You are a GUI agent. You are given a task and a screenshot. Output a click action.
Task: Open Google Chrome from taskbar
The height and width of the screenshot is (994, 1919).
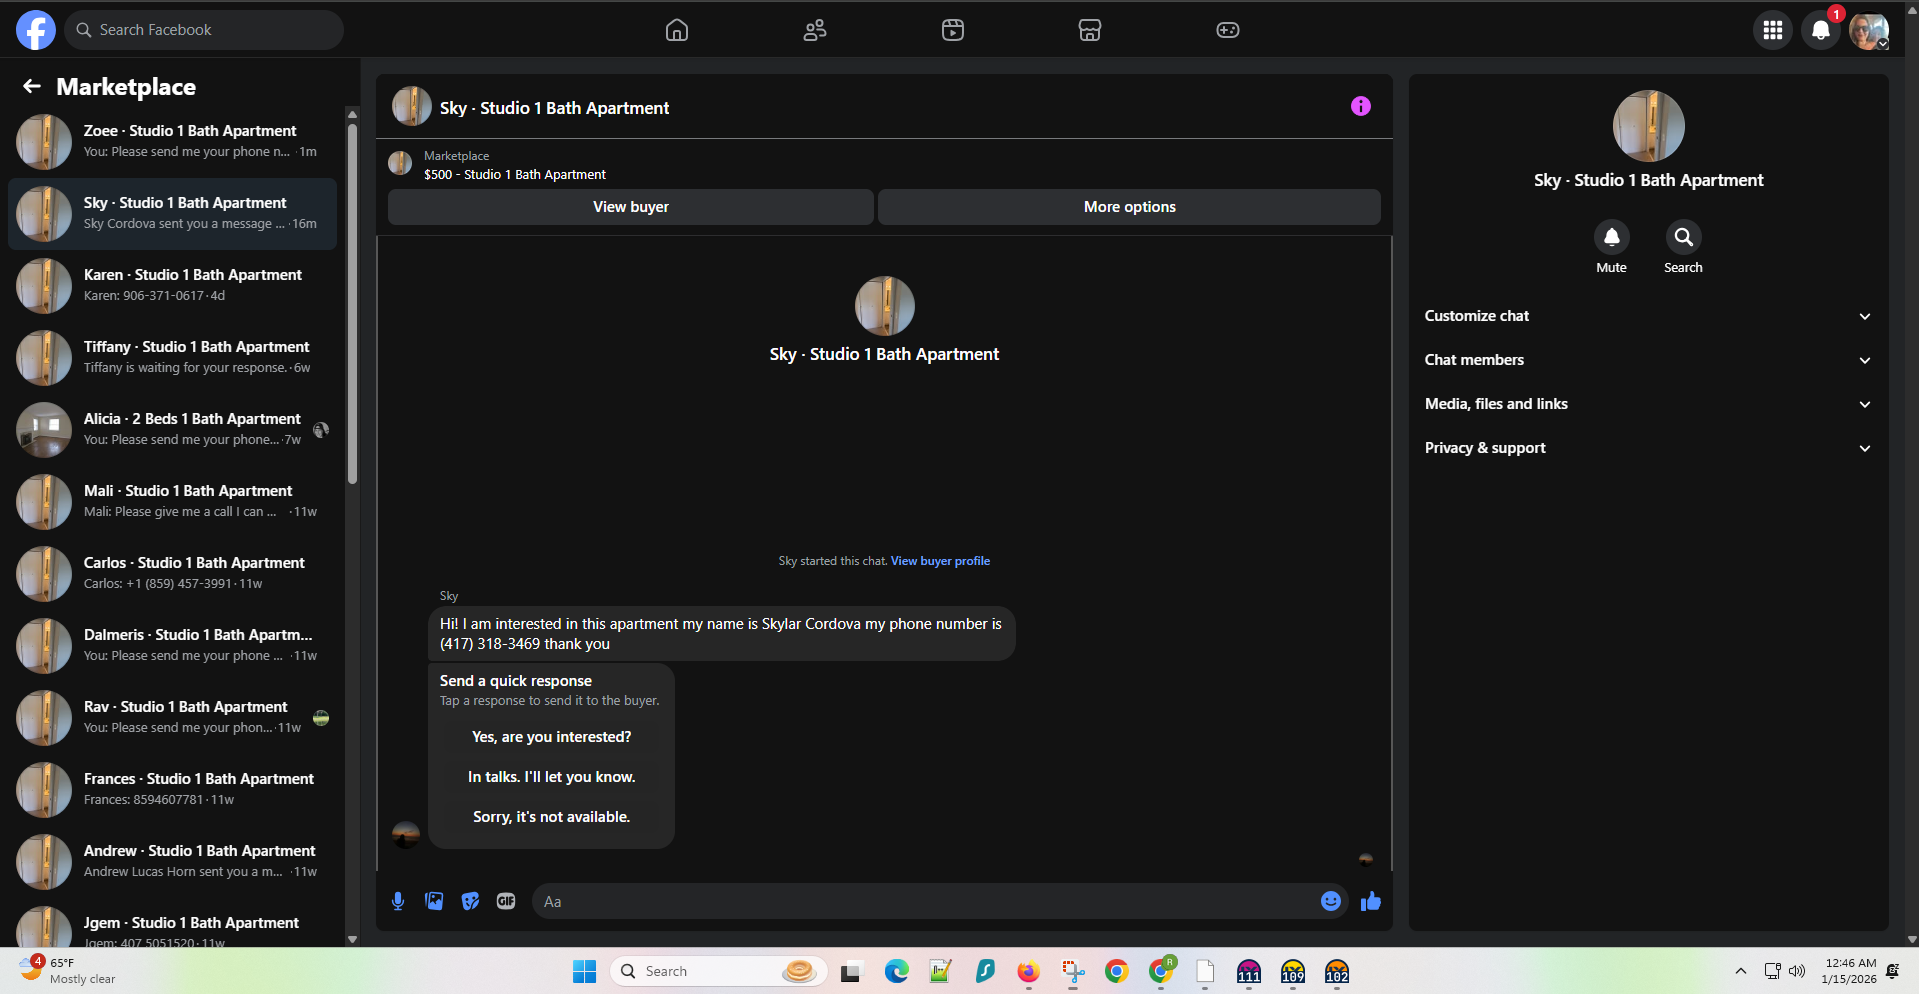1116,971
